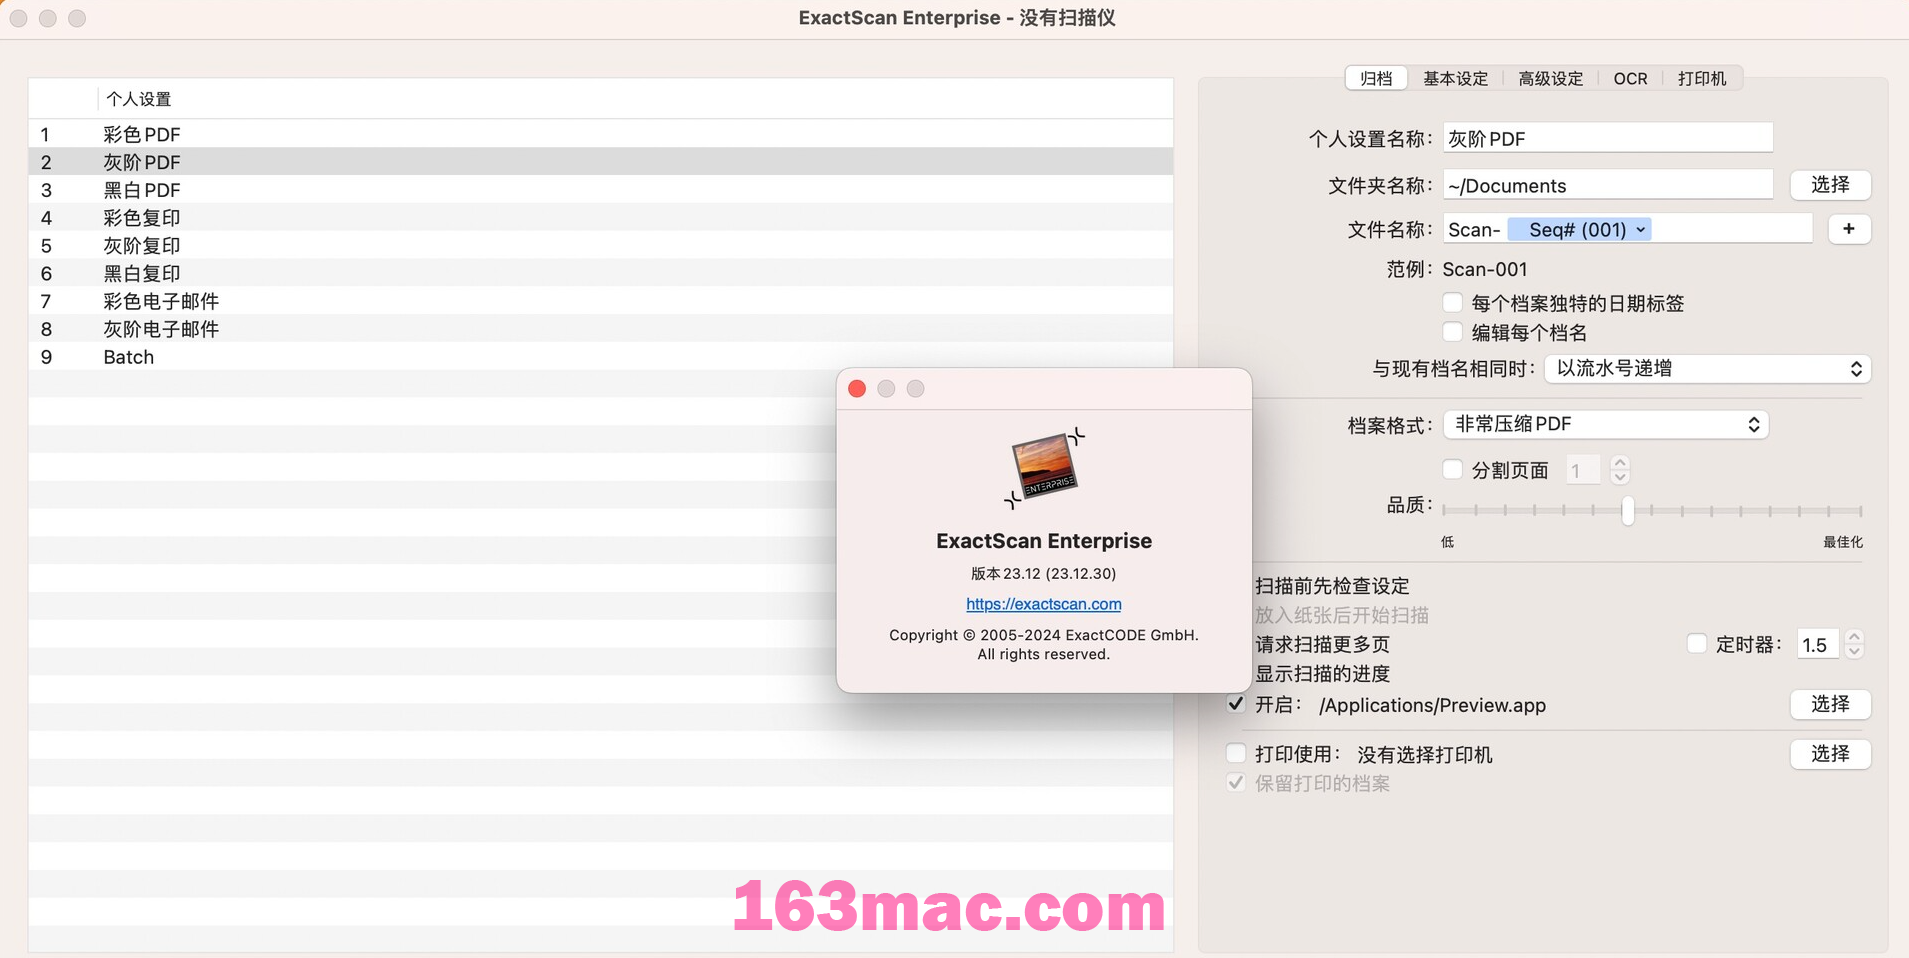Image resolution: width=1909 pixels, height=958 pixels.
Task: Toggle the 保留打印的档案 checkbox
Action: click(1236, 783)
